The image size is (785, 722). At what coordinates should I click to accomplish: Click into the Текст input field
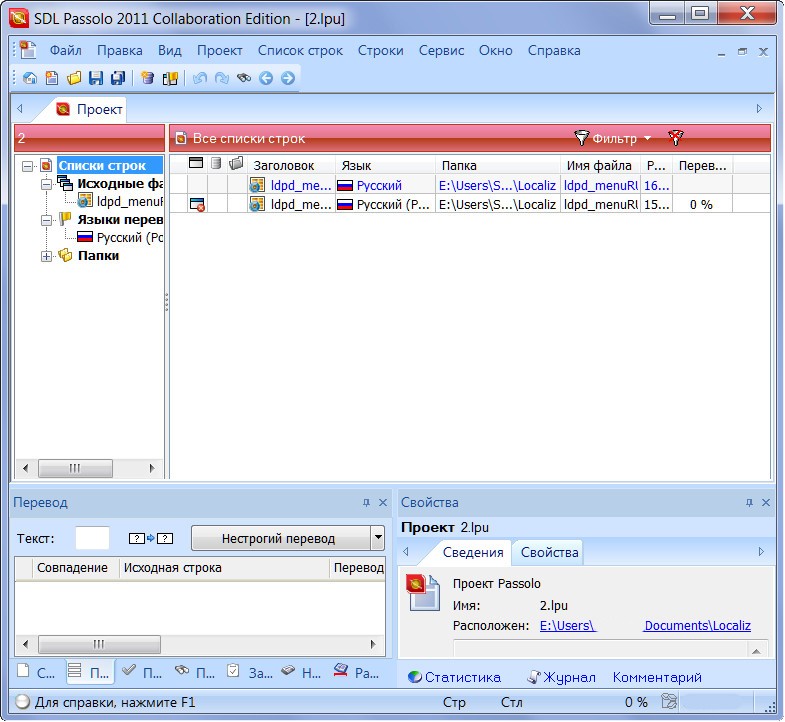click(92, 538)
